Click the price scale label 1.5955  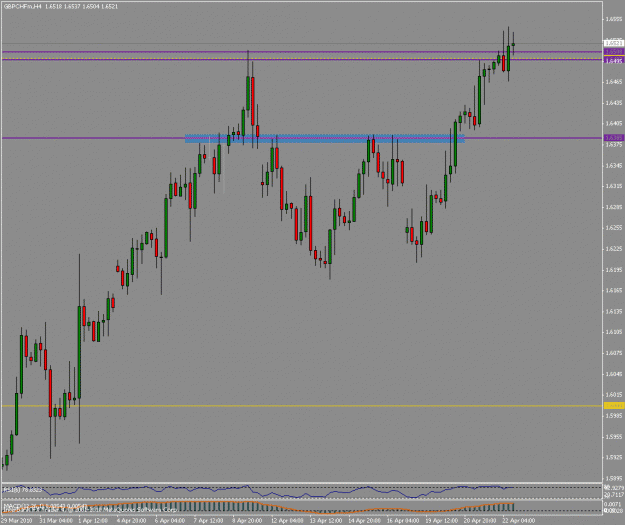click(614, 437)
